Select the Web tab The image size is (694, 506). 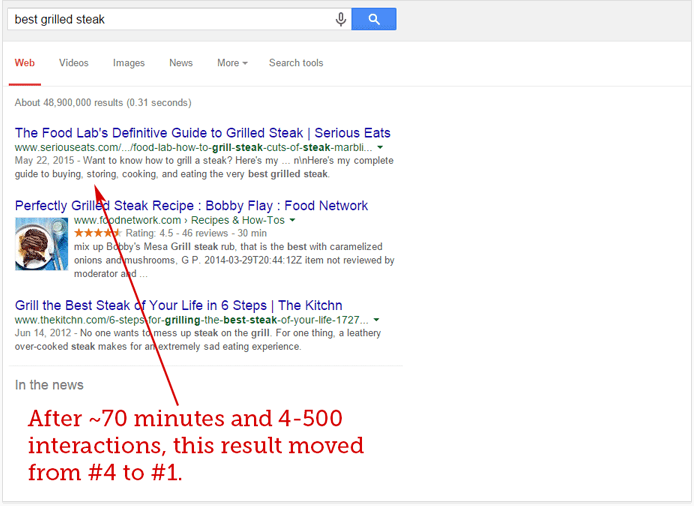[x=24, y=63]
